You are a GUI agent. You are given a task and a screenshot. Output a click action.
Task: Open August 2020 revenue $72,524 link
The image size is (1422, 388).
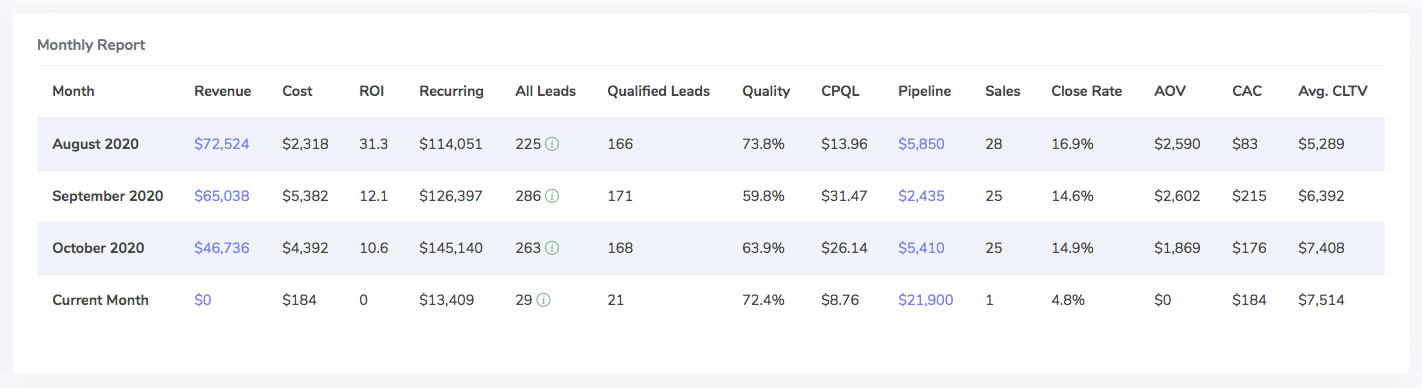click(222, 144)
